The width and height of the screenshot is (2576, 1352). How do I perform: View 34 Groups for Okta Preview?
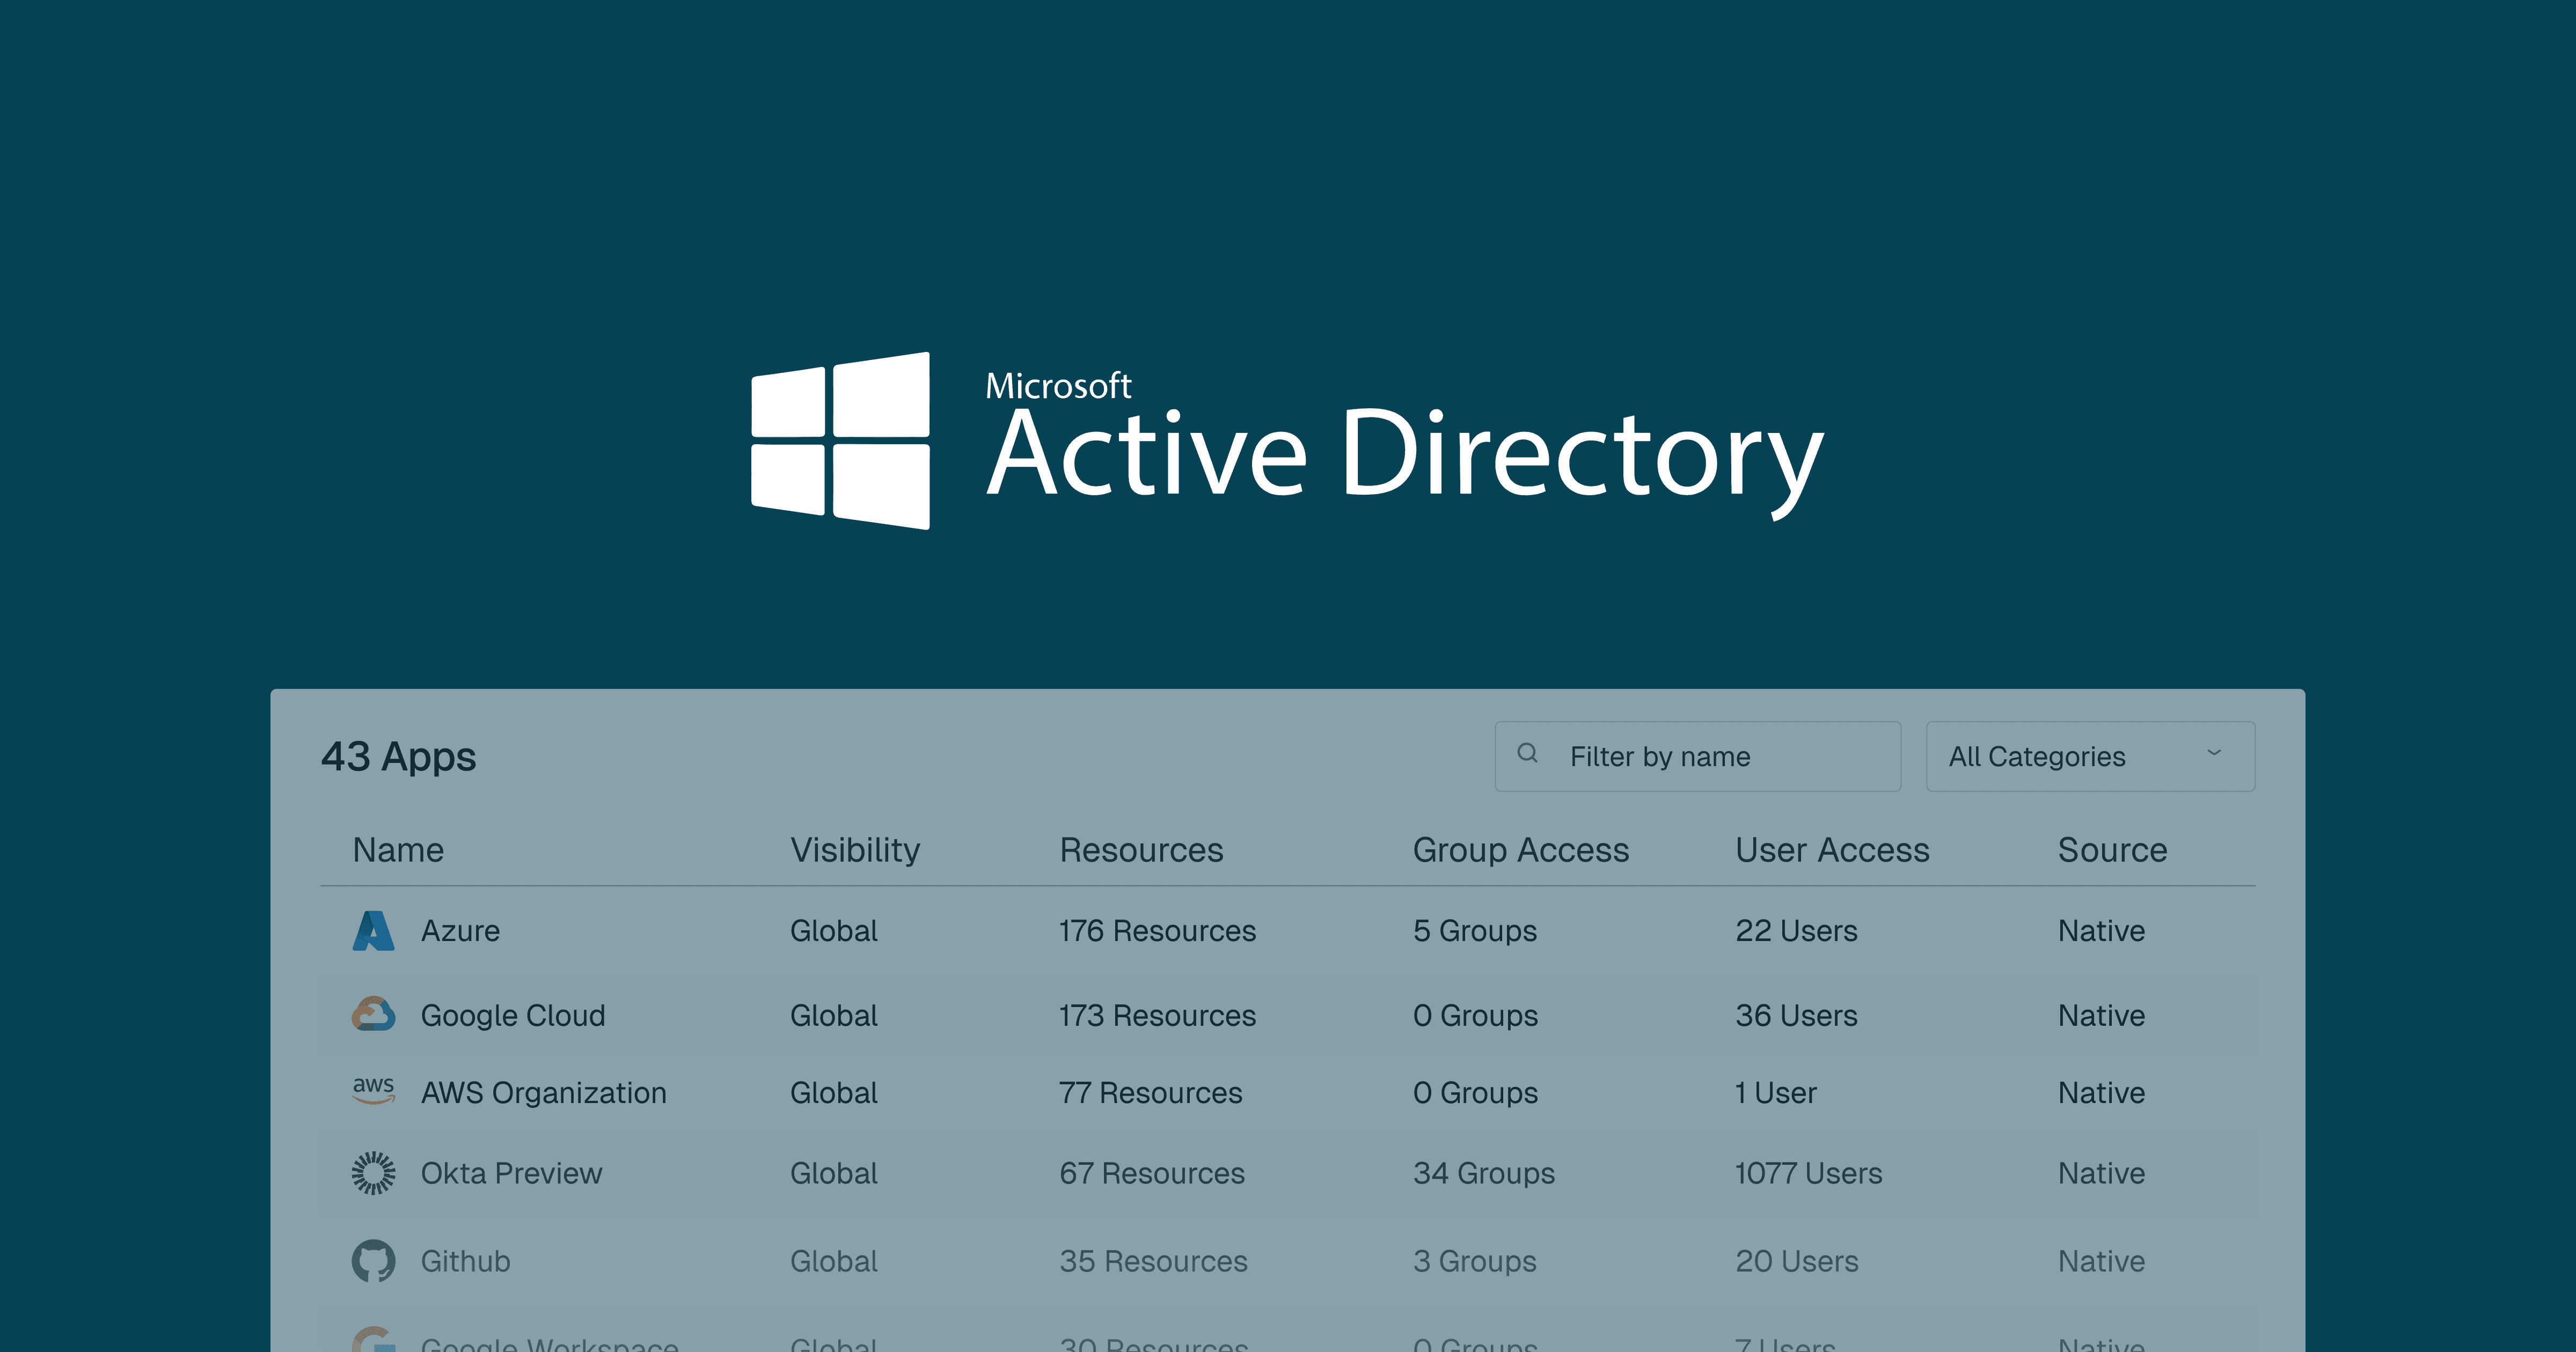pos(1483,1173)
